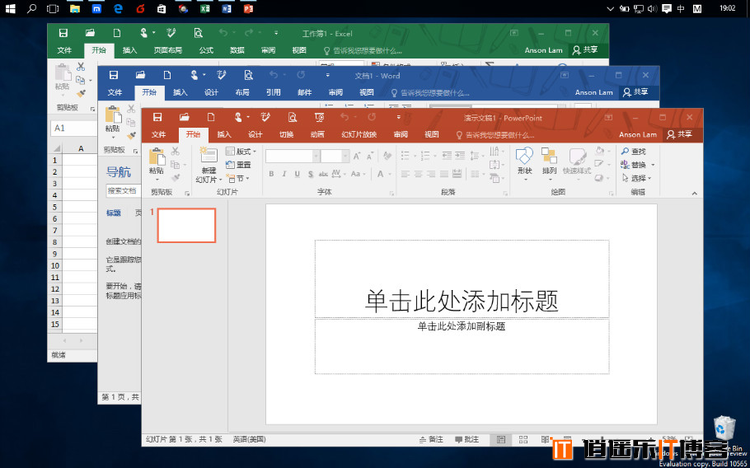Viewport: 750px width, 468px height.
Task: Click the Open folder icon in PowerPoint toolbar
Action: (184, 117)
